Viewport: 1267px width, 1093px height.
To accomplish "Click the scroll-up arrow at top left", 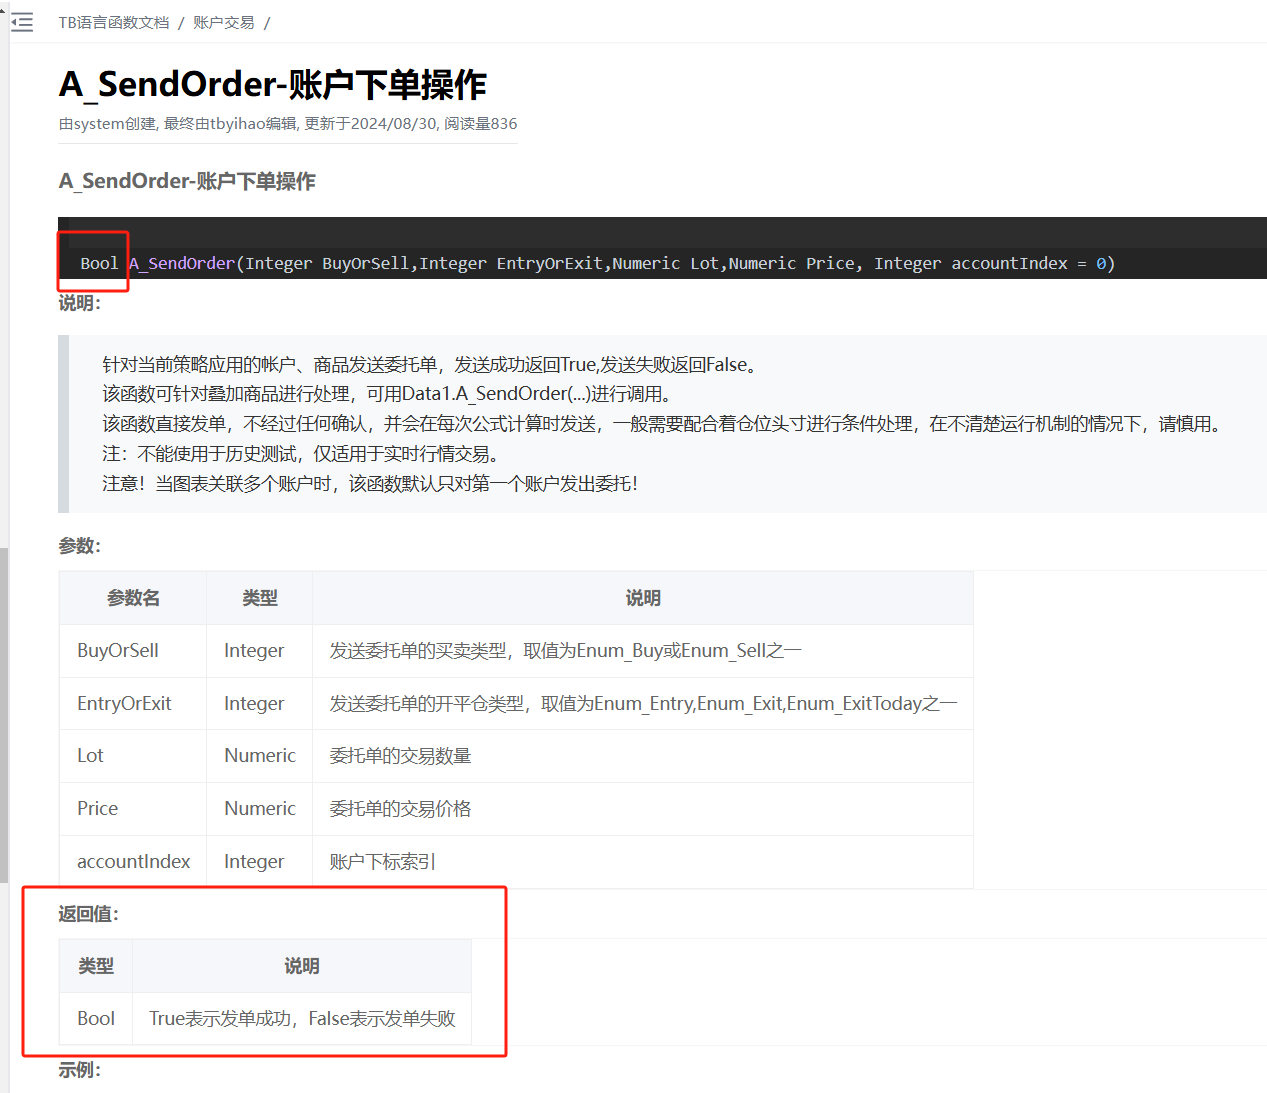I will [x=3, y=6].
